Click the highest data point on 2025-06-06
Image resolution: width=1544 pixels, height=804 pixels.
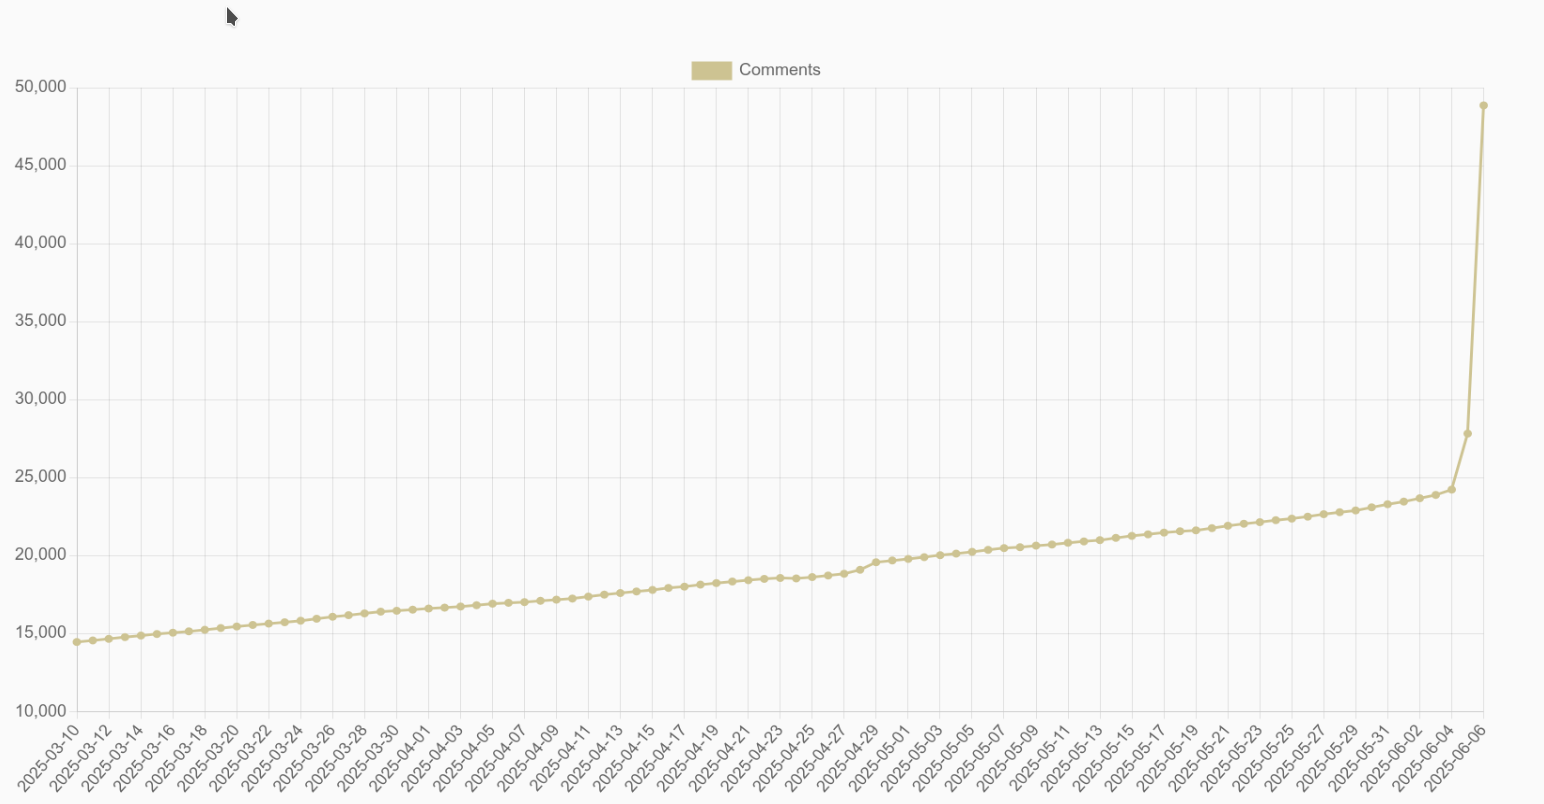pos(1483,106)
